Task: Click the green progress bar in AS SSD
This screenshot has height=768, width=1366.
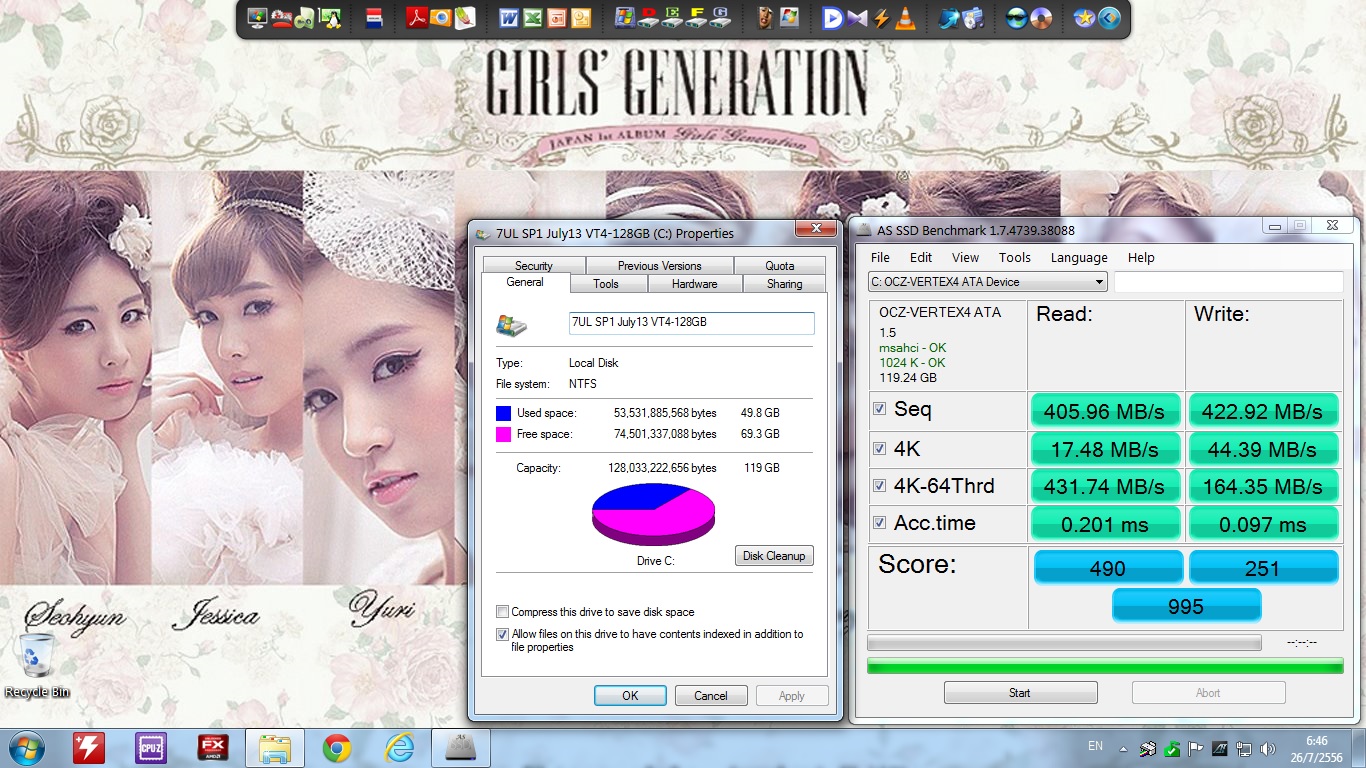Action: [x=1105, y=666]
